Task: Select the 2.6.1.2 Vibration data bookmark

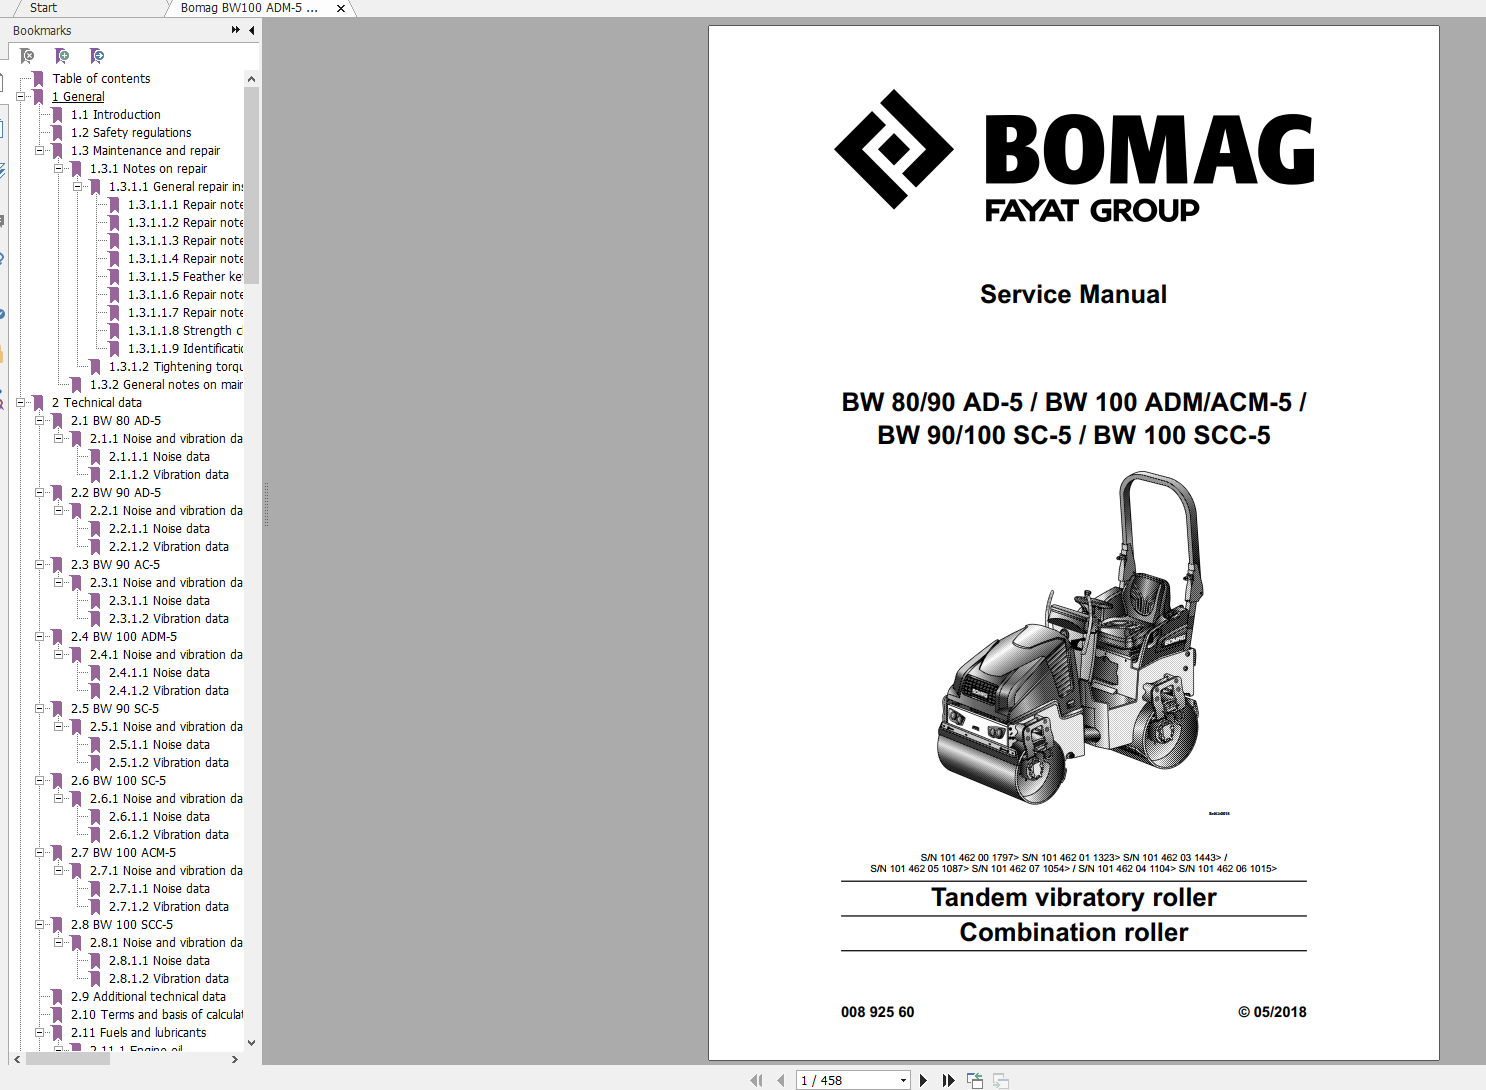Action: click(x=168, y=835)
